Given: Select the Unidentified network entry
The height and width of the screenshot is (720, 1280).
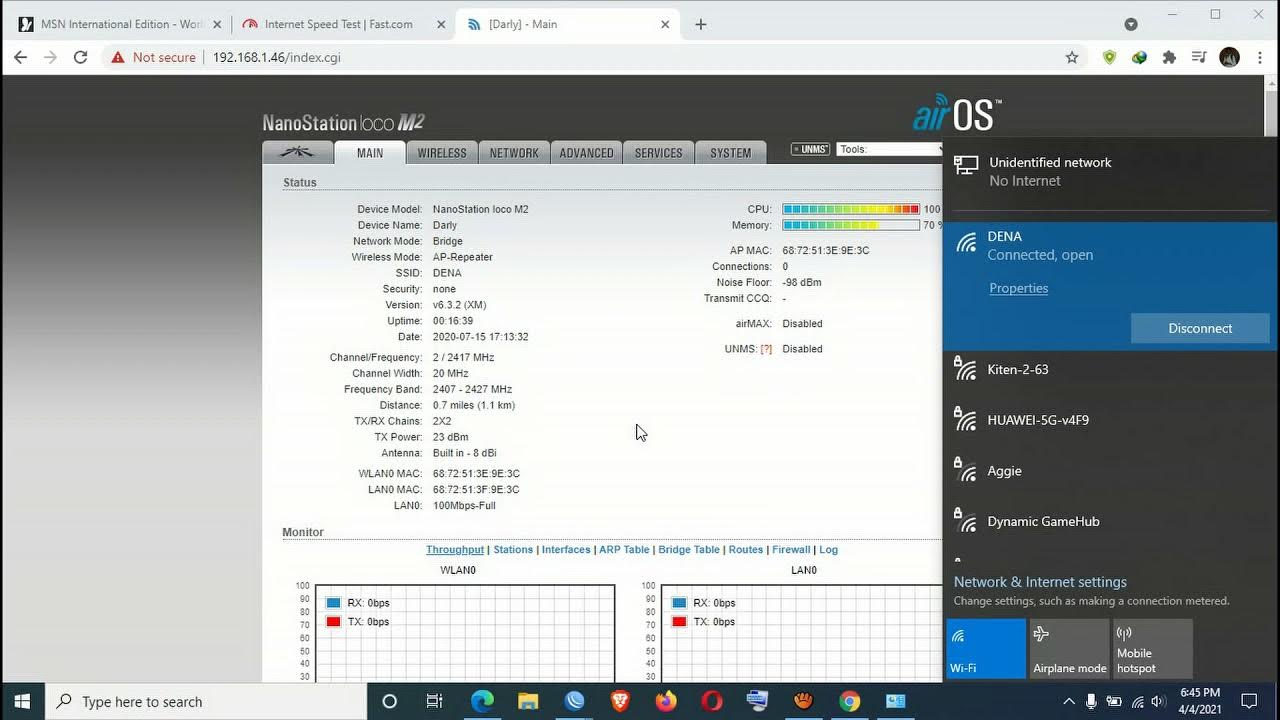Looking at the screenshot, I should (1111, 171).
